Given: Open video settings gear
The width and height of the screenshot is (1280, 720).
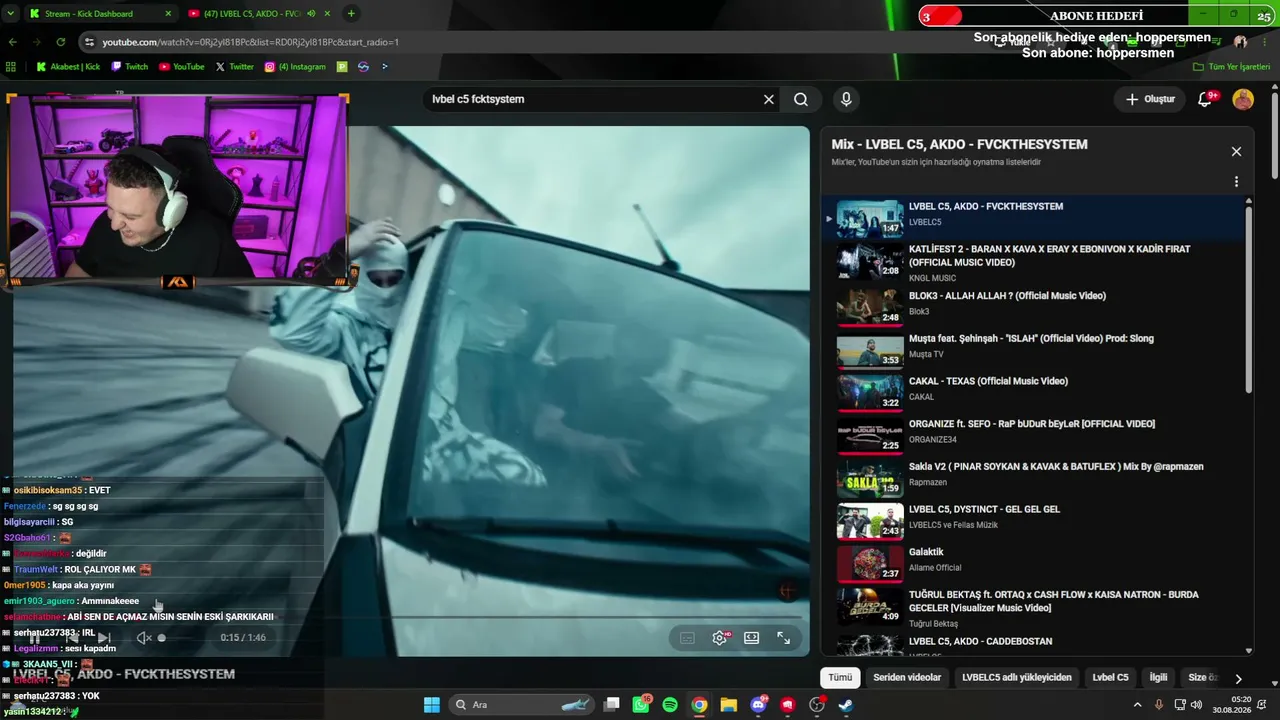Looking at the screenshot, I should point(719,638).
